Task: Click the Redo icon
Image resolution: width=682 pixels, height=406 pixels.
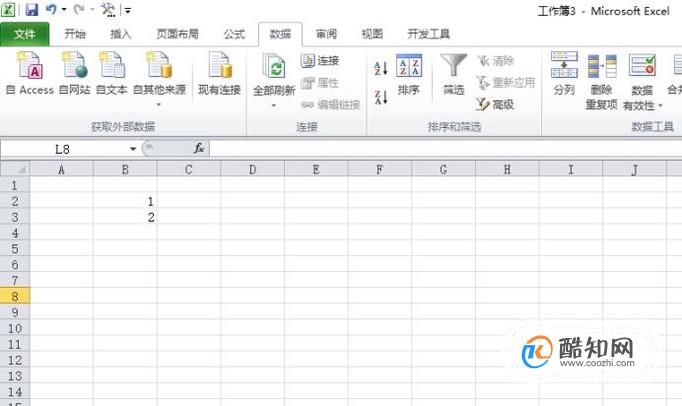Action: pyautogui.click(x=79, y=9)
